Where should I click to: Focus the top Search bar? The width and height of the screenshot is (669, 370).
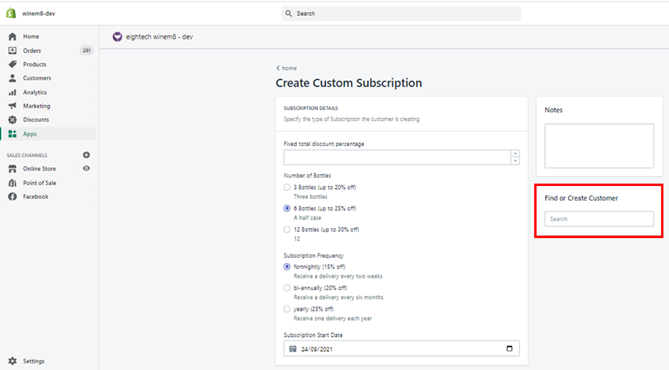point(401,14)
